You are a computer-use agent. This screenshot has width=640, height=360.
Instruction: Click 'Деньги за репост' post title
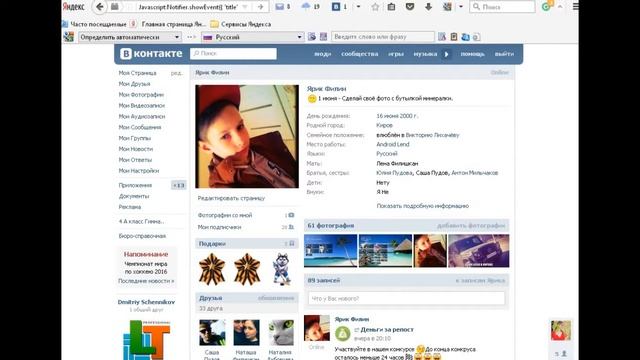coord(387,329)
